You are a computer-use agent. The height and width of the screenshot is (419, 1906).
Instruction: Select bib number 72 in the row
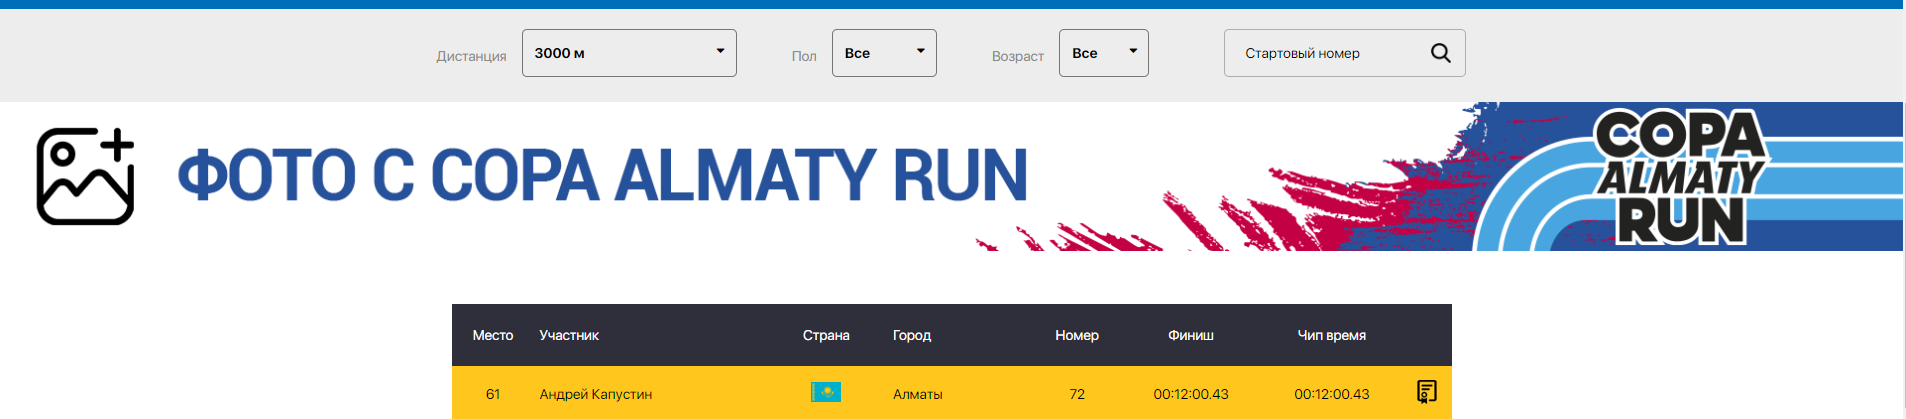point(1077,394)
